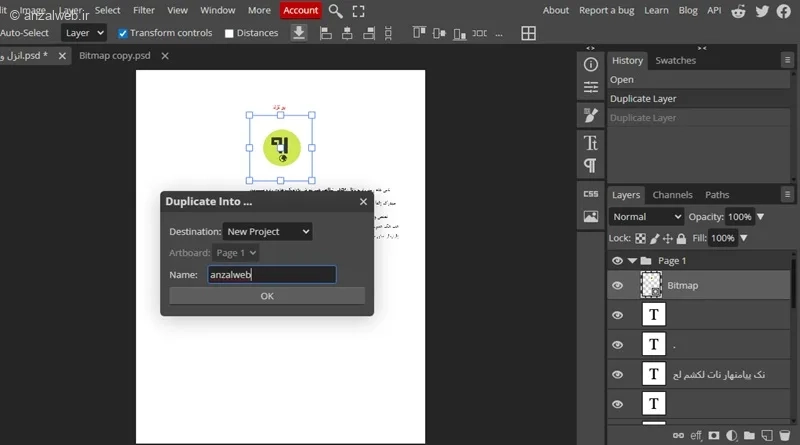Open History panel options menu
Viewport: 800px width, 445px height.
point(787,60)
